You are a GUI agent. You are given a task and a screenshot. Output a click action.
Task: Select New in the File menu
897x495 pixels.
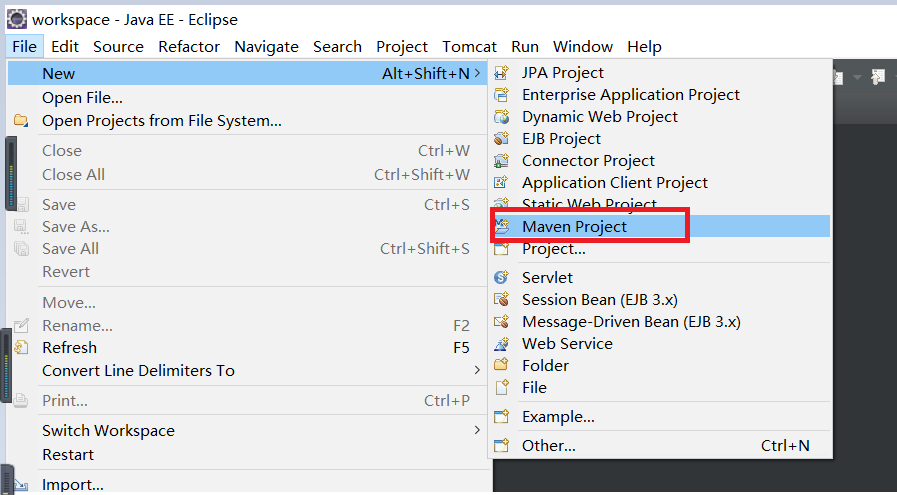point(247,73)
